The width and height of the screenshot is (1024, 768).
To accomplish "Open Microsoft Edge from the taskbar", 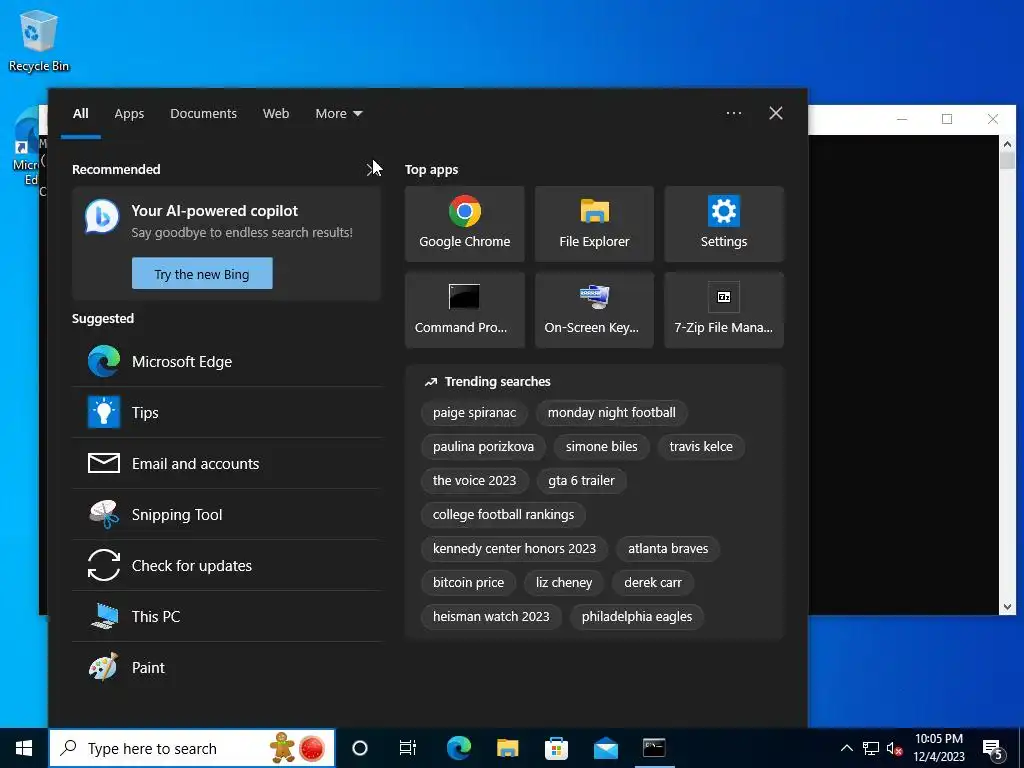I will (458, 748).
